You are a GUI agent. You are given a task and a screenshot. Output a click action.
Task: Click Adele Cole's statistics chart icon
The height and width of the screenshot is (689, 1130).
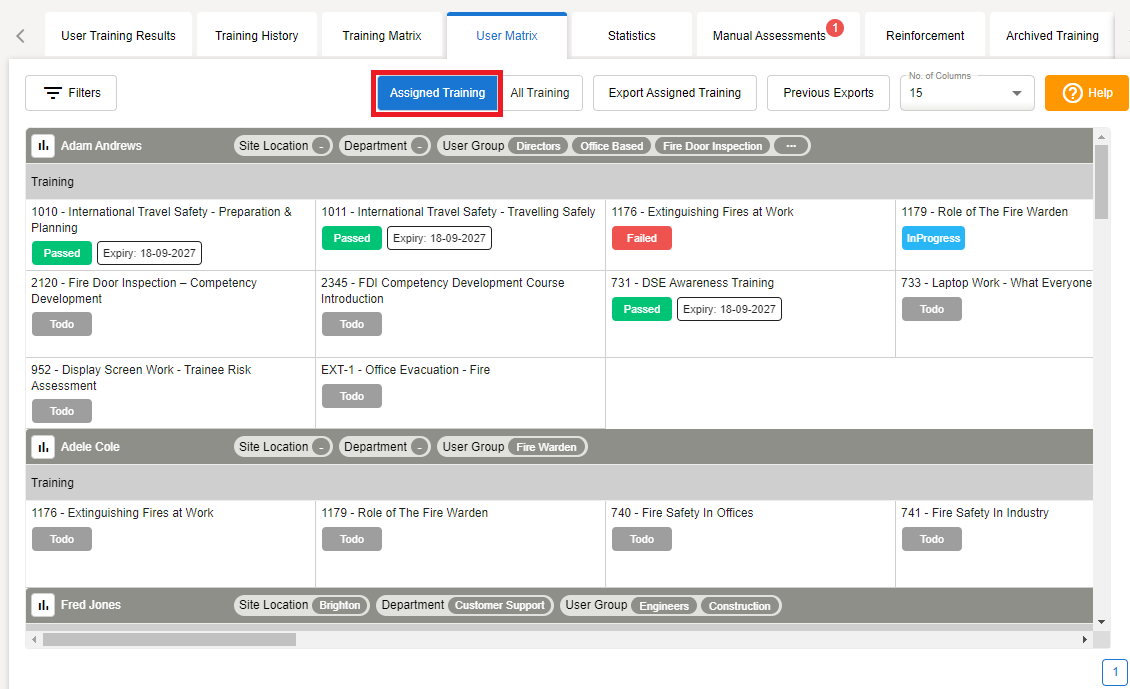tap(43, 447)
